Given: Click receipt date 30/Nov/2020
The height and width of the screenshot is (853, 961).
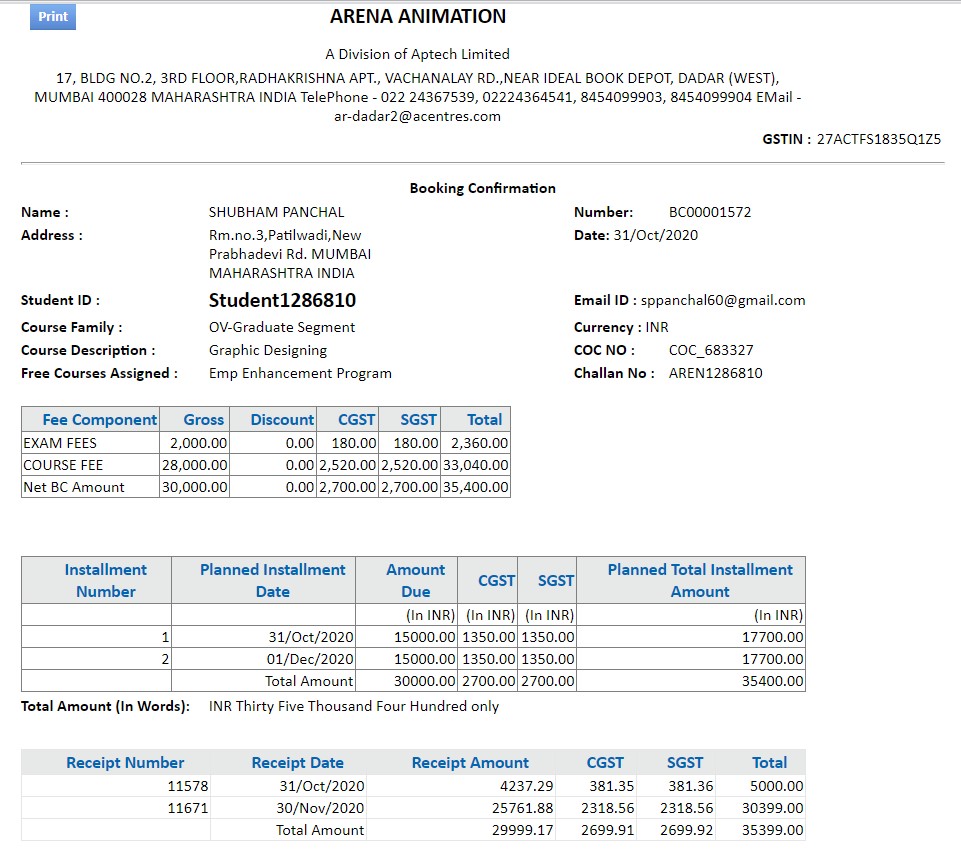Looking at the screenshot, I should point(320,808).
